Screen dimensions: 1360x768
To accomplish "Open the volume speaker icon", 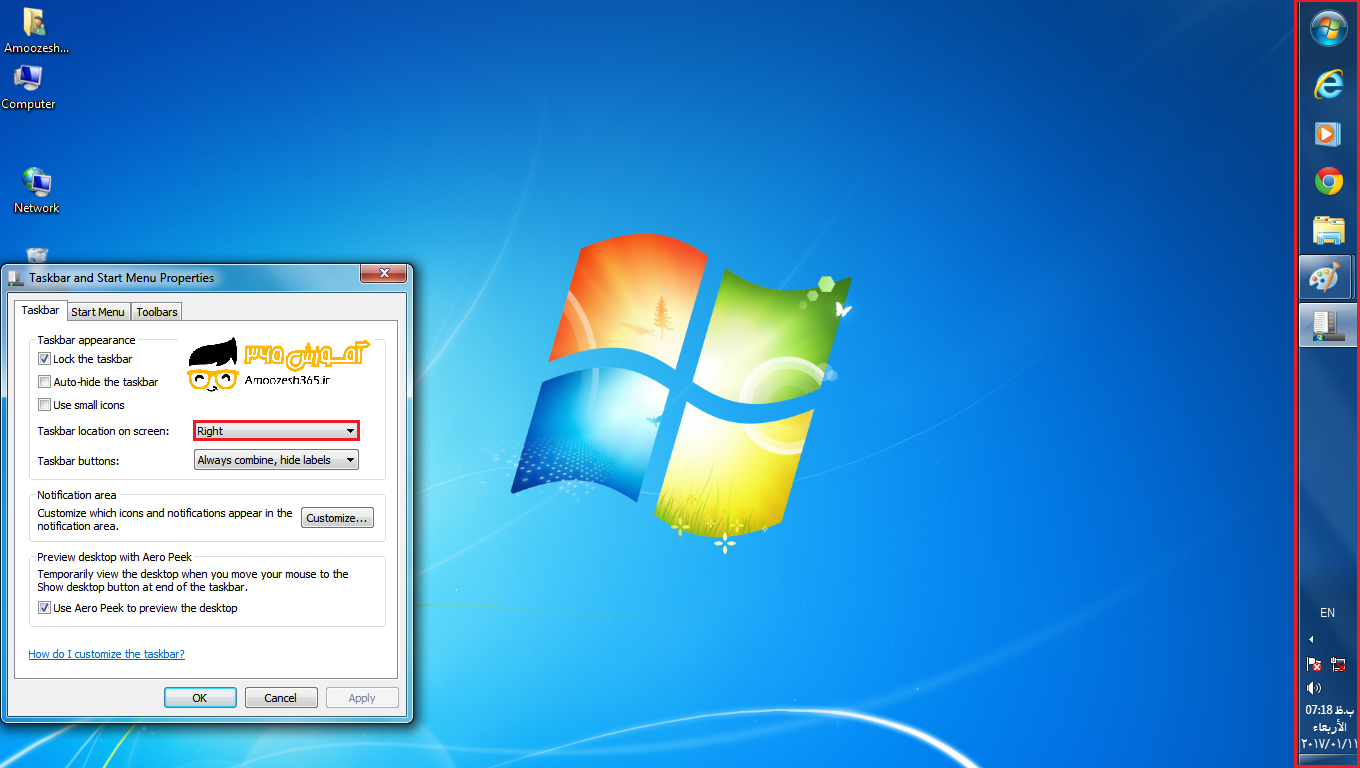I will click(1314, 688).
